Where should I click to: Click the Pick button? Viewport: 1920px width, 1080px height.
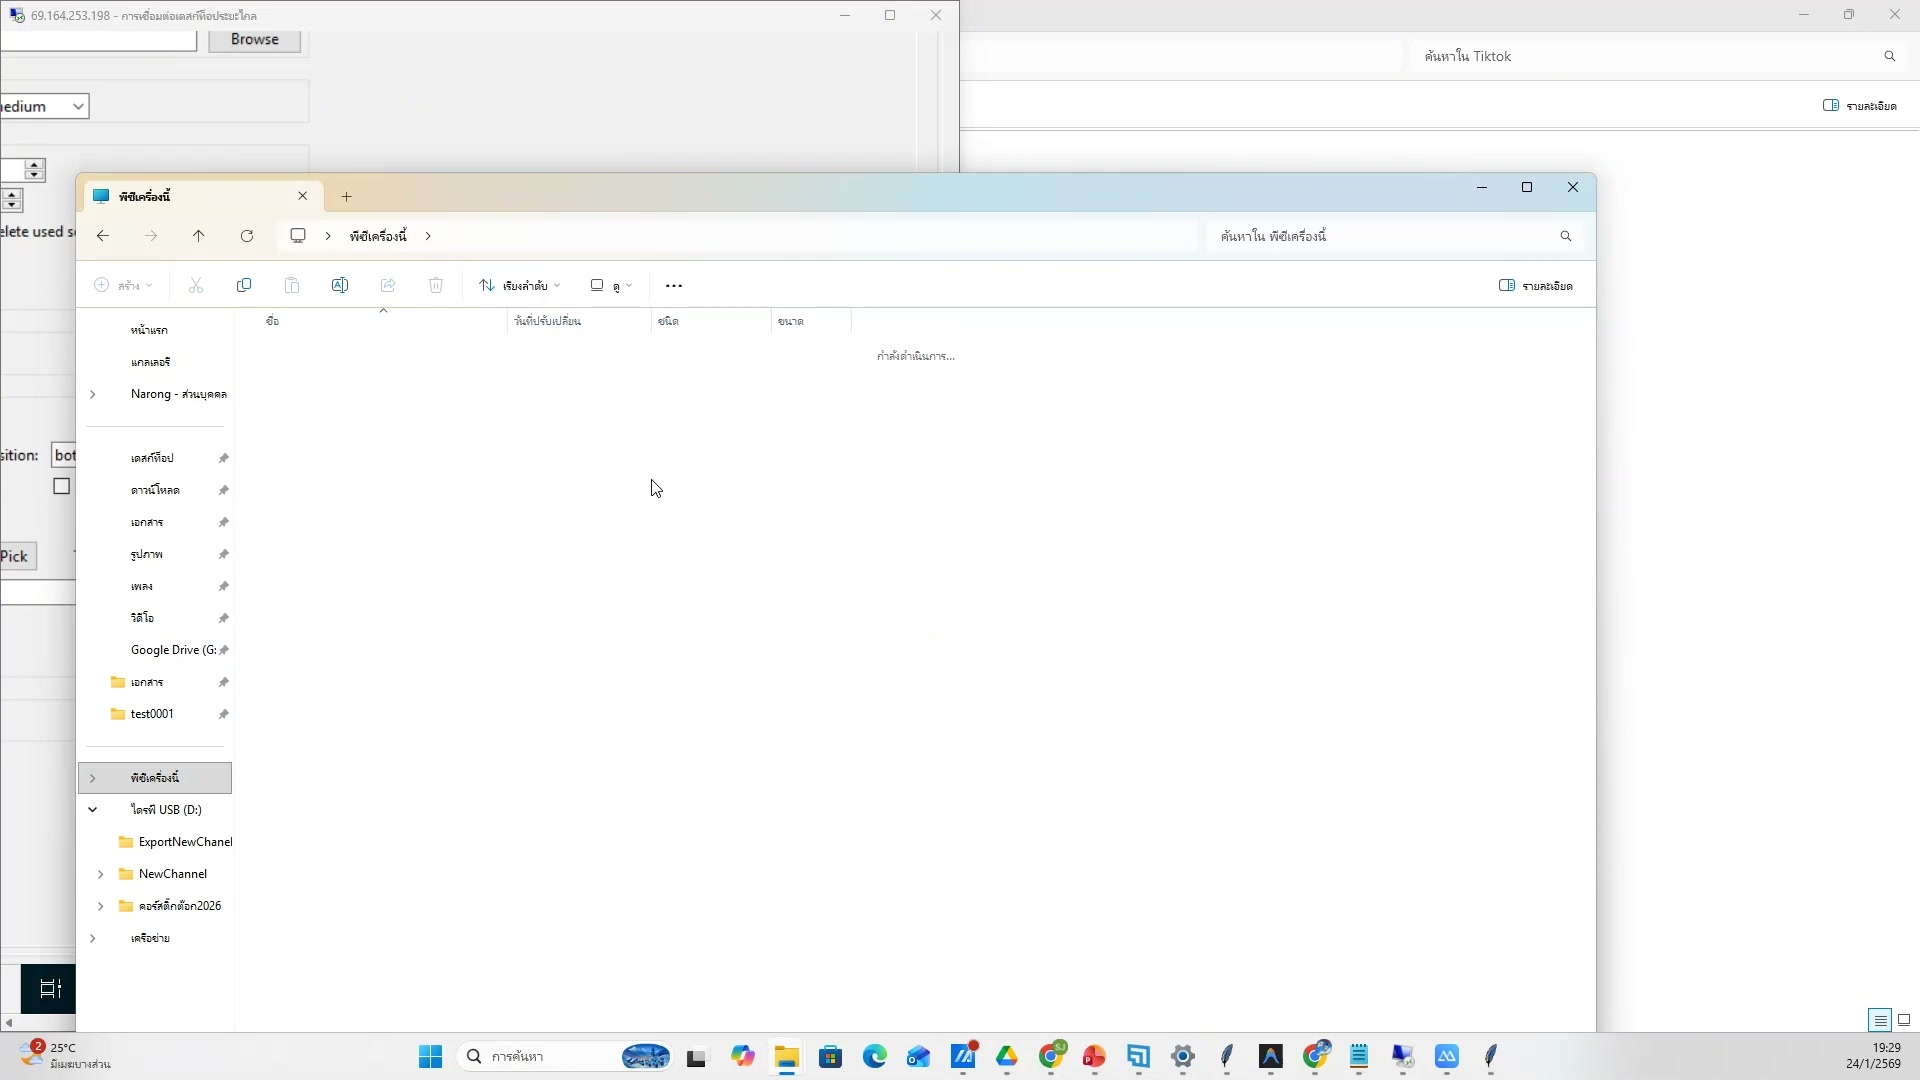click(16, 557)
